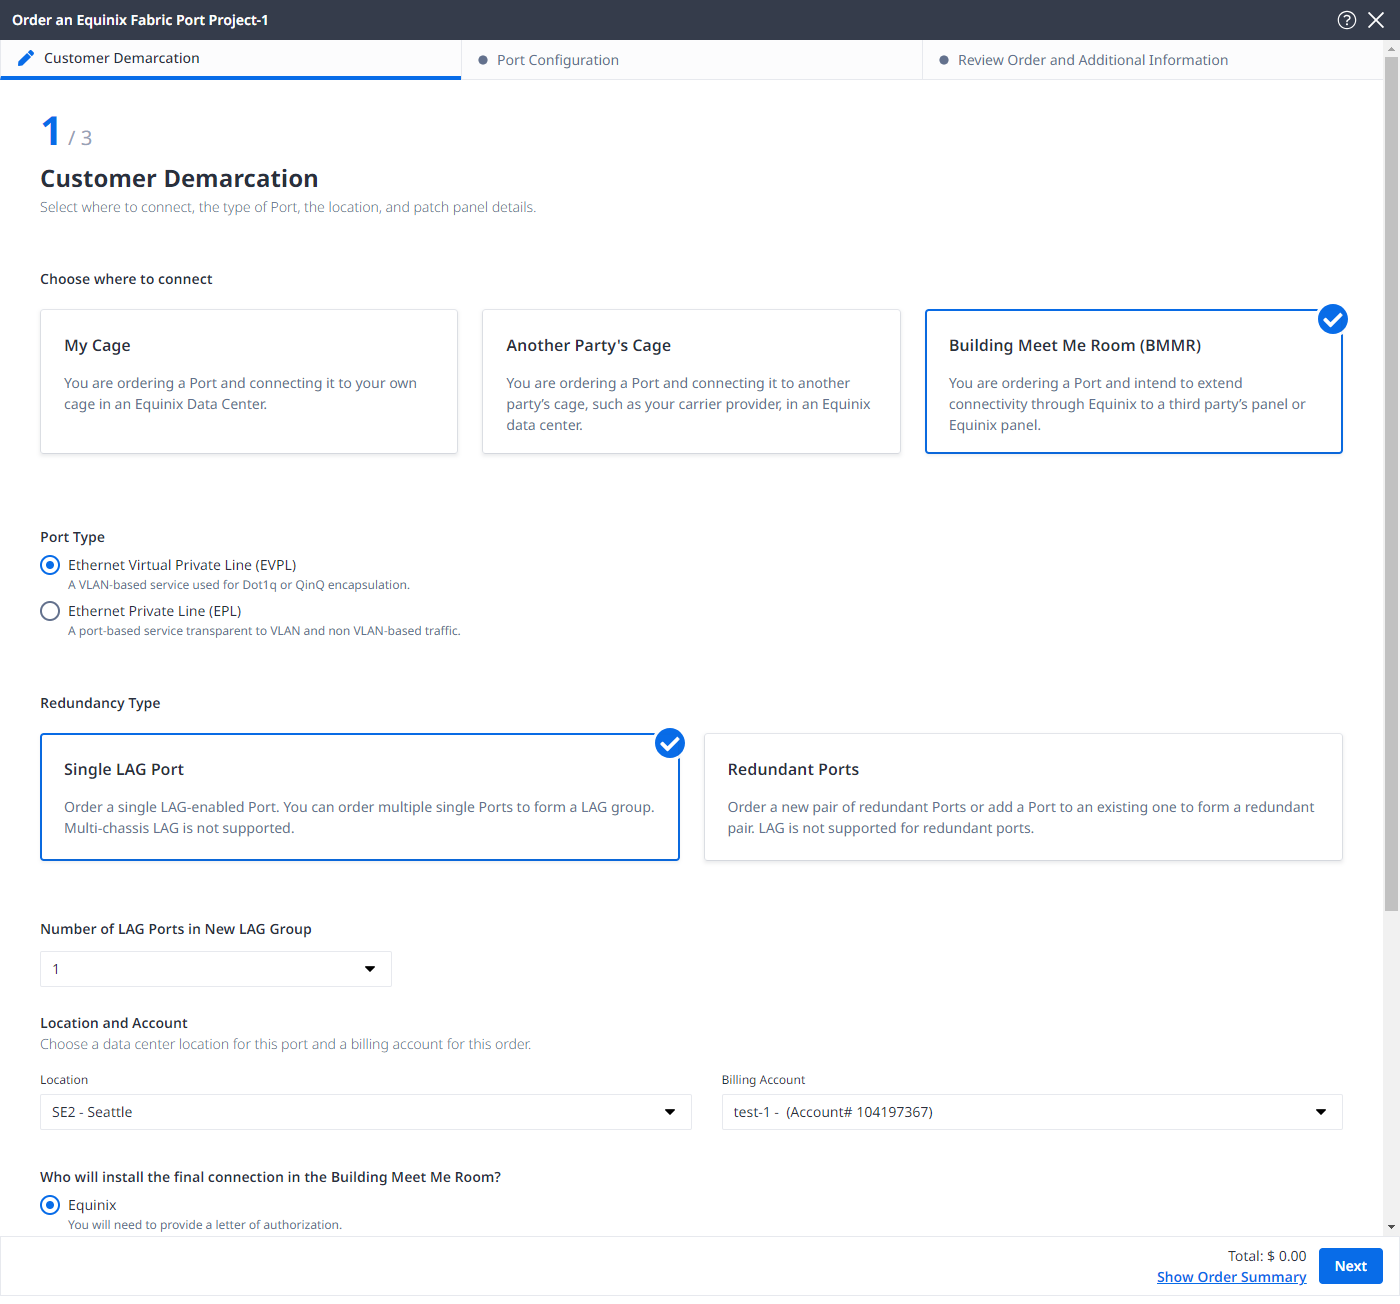
Task: Expand the Location dropdown showing SE2 - Seattle
Action: pyautogui.click(x=366, y=1112)
